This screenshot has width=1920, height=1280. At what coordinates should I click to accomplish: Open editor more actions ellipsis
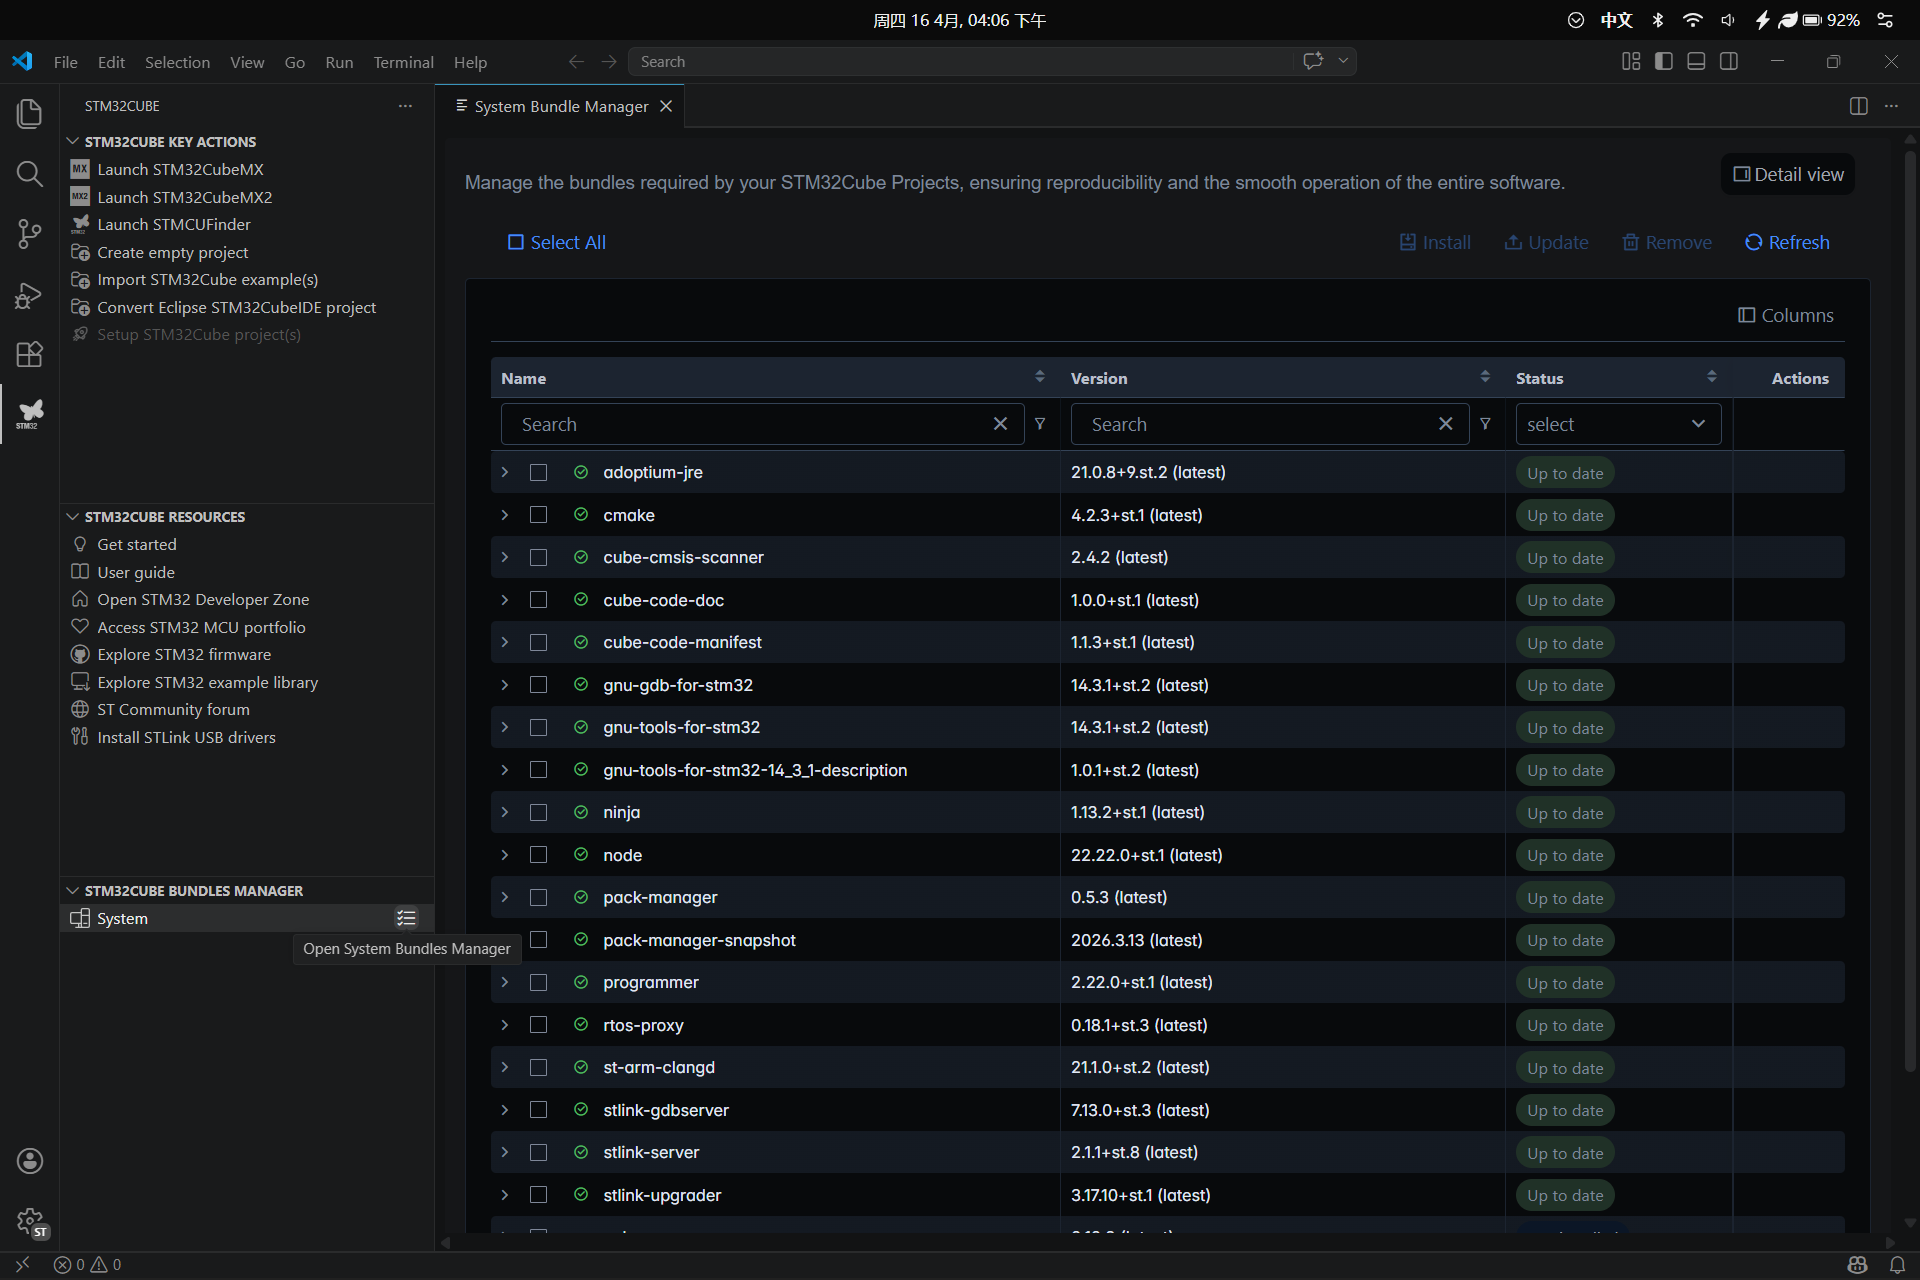tap(1891, 106)
